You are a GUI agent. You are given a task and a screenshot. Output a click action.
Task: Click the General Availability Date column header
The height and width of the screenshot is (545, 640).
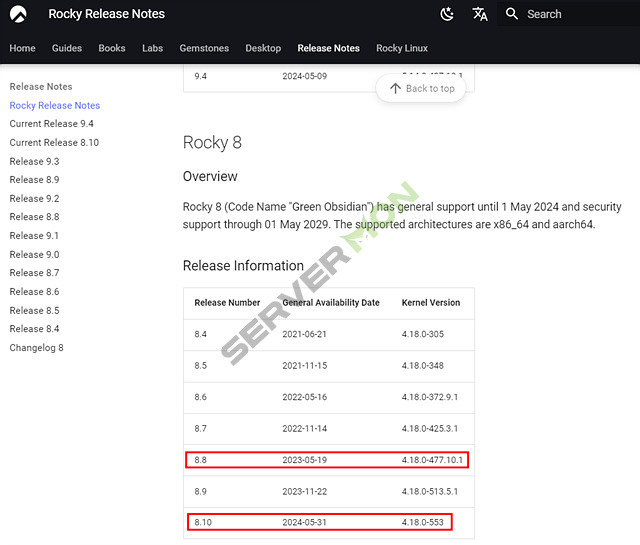pos(331,303)
